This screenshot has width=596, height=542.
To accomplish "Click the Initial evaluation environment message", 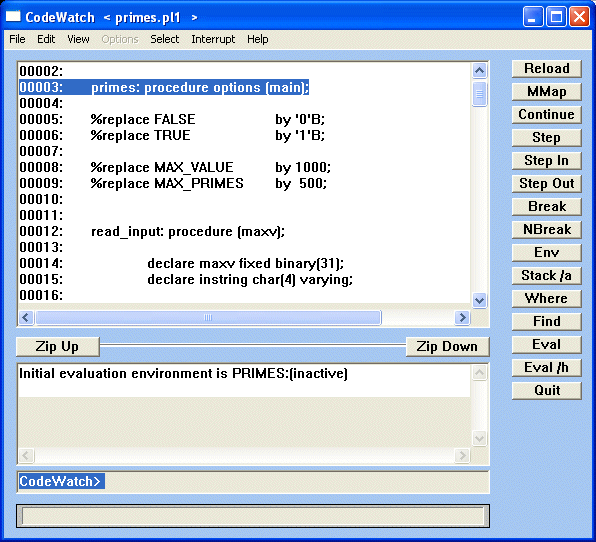I will tap(183, 373).
